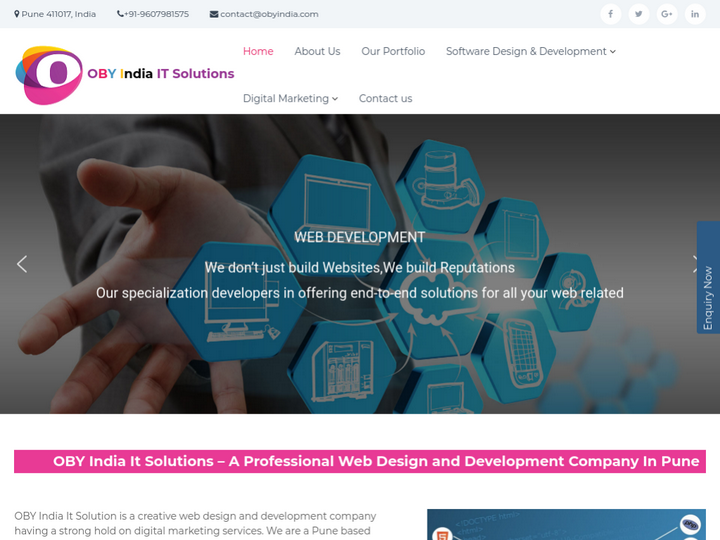Open Our Portfolio from the navigation
Image resolution: width=720 pixels, height=540 pixels.
393,51
